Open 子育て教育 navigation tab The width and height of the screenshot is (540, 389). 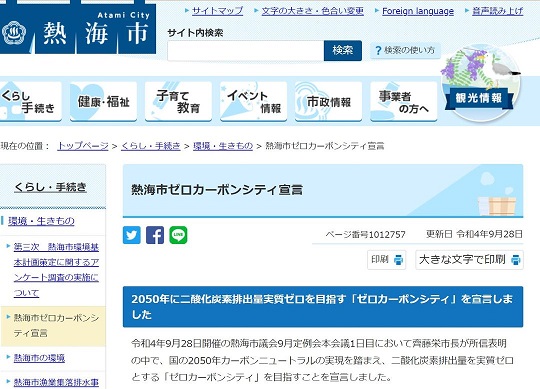pyautogui.click(x=178, y=101)
